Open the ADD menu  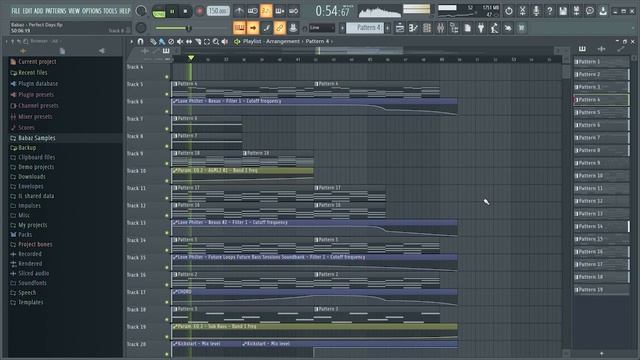pyautogui.click(x=38, y=11)
